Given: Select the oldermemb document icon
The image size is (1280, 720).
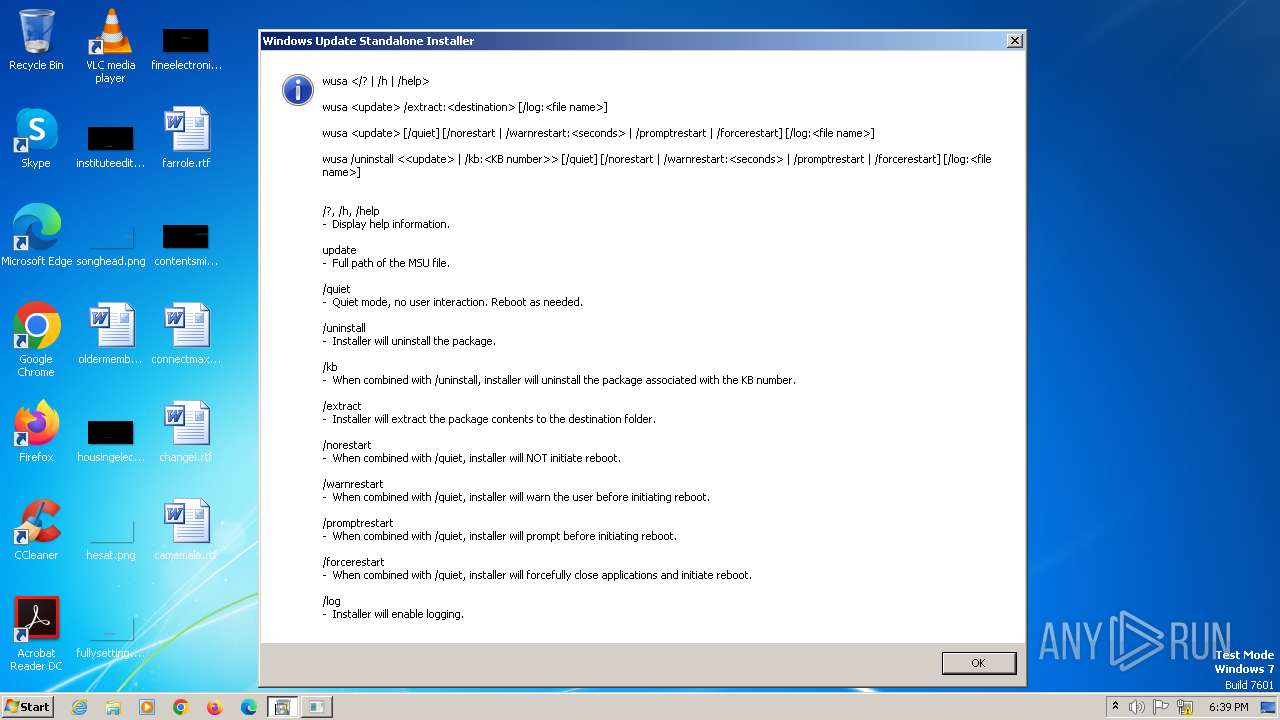Looking at the screenshot, I should [x=110, y=334].
